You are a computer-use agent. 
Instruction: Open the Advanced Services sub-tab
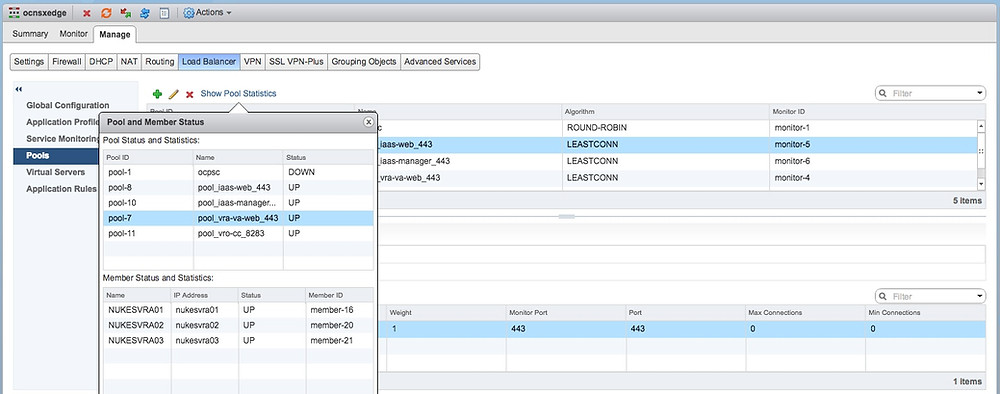point(440,62)
